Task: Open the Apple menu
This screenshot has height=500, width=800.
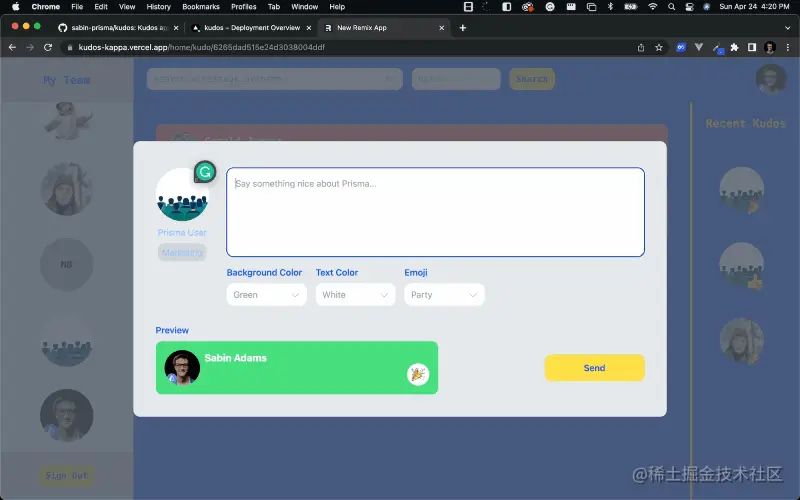Action: coord(15,7)
